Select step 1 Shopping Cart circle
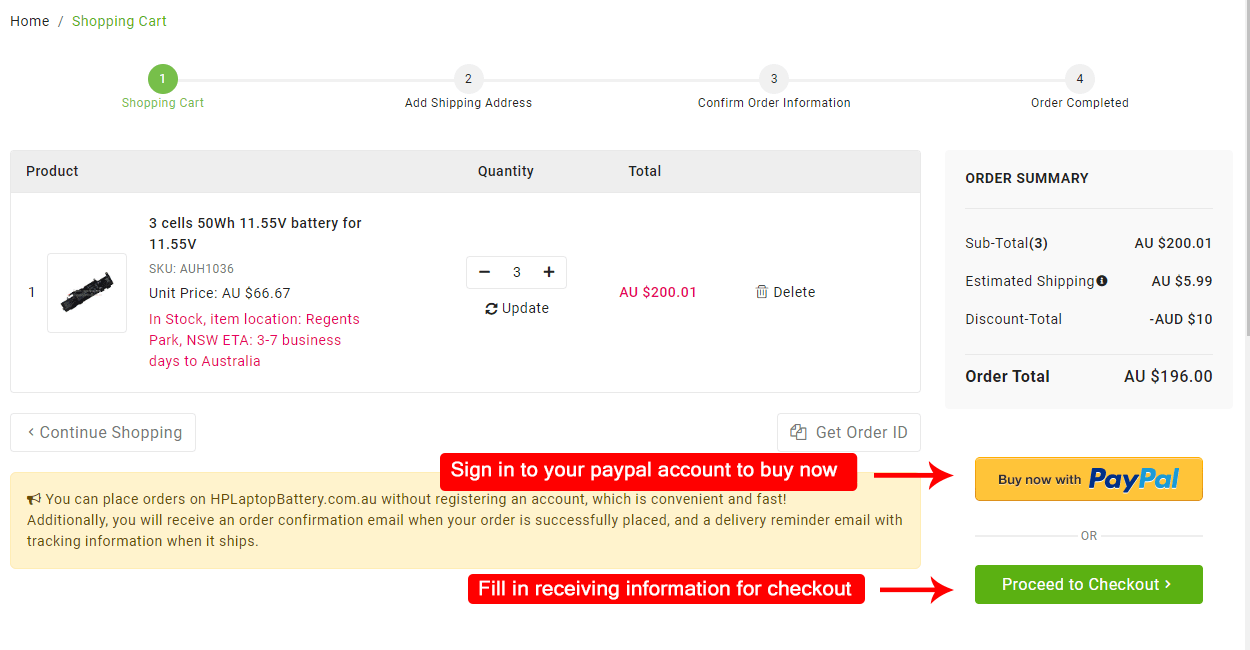The width and height of the screenshot is (1250, 650). coord(162,79)
